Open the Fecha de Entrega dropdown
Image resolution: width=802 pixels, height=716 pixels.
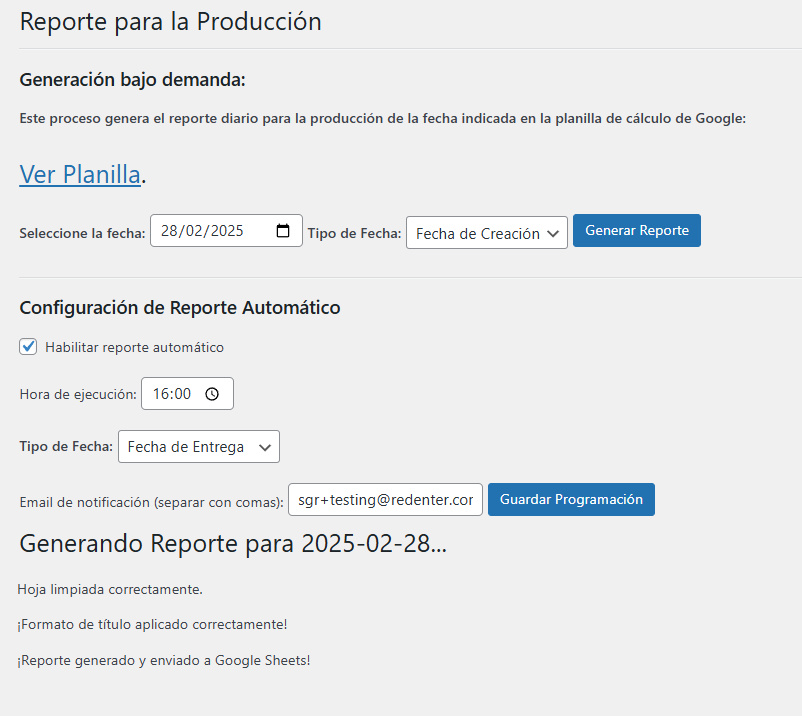pyautogui.click(x=198, y=447)
